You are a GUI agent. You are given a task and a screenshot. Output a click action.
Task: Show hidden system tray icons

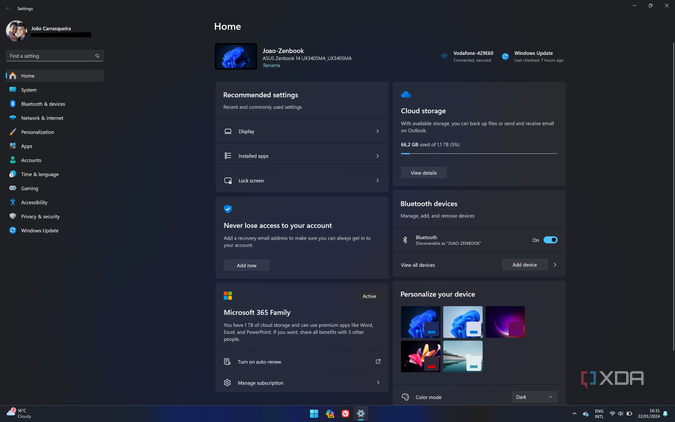(x=574, y=414)
